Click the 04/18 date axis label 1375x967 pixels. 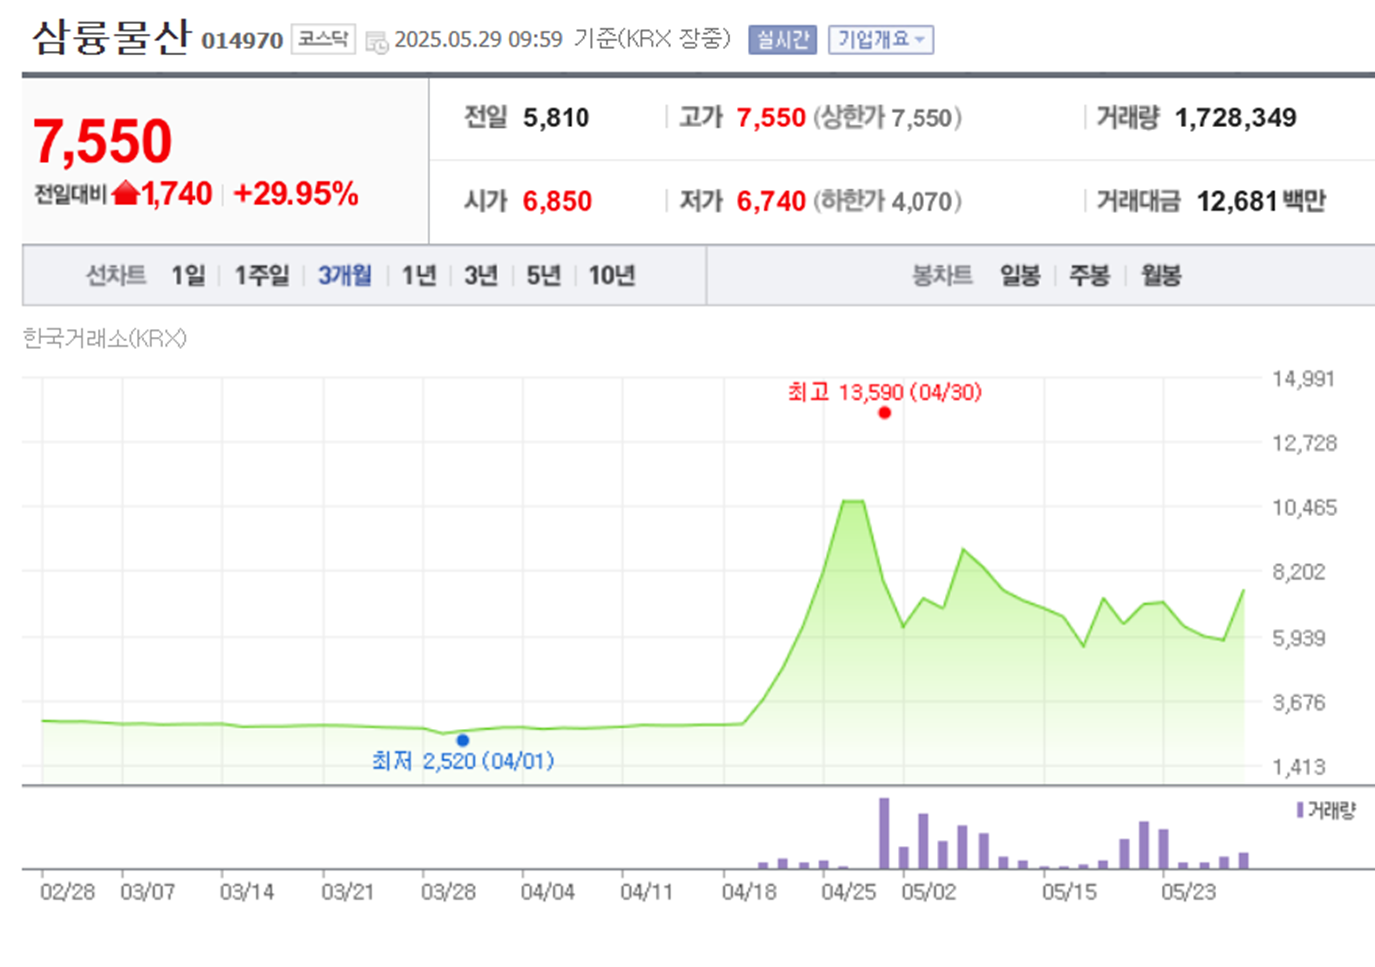[x=748, y=891]
